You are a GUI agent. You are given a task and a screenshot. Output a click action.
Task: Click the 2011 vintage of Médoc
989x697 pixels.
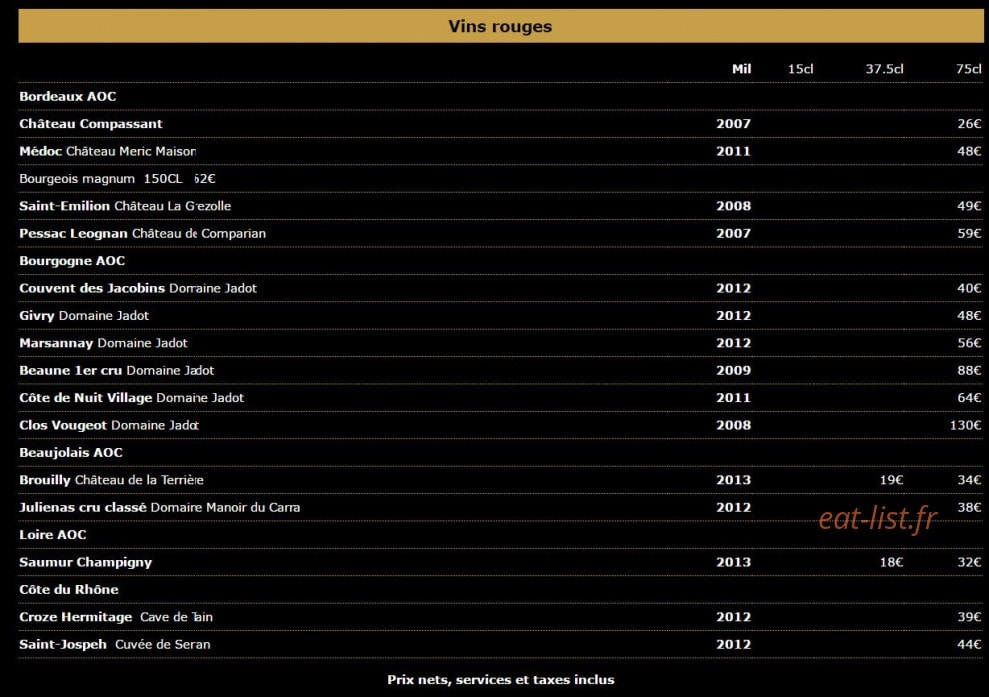point(733,151)
